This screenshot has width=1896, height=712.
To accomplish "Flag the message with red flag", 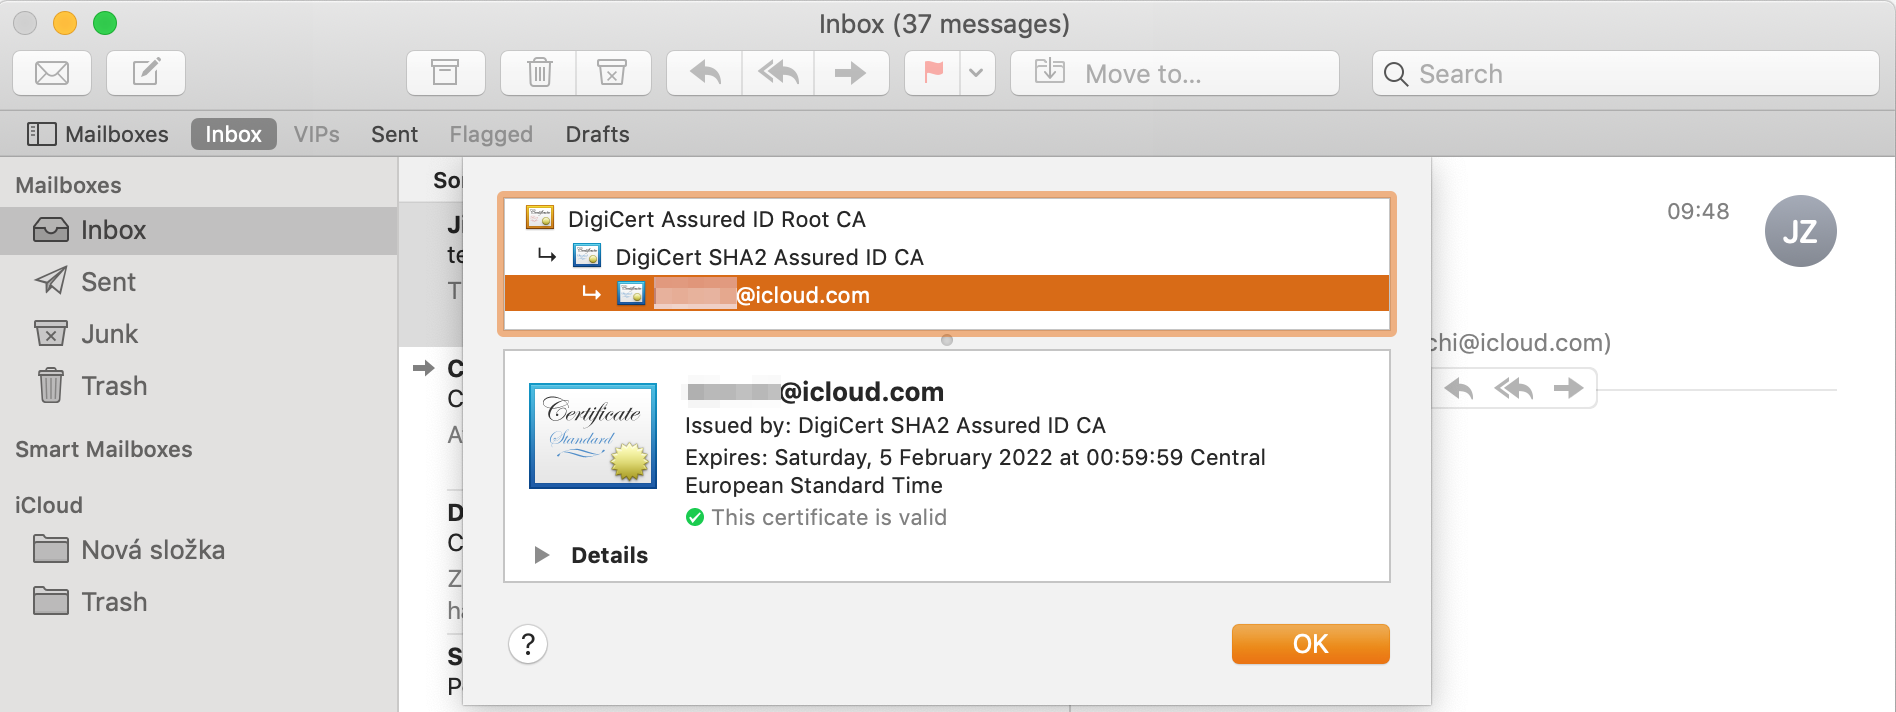I will point(933,73).
